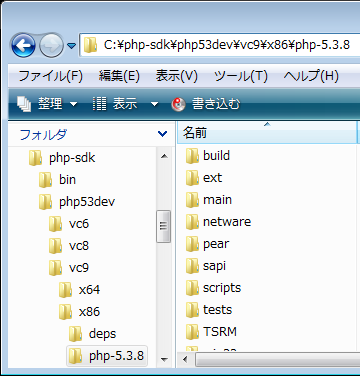Click the sapi folder icon
The height and width of the screenshot is (376, 360).
(x=192, y=266)
